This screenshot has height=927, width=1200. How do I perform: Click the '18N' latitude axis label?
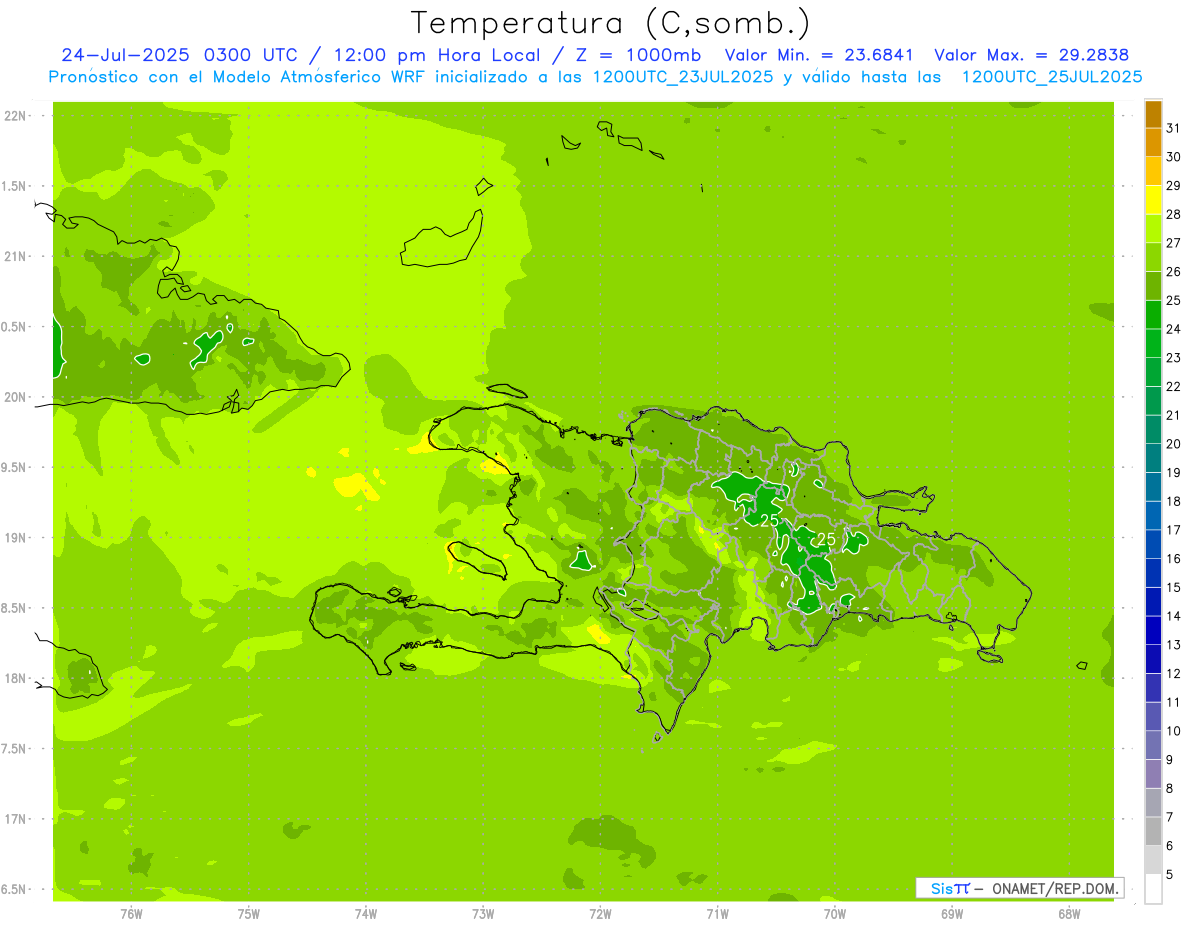(x=17, y=678)
